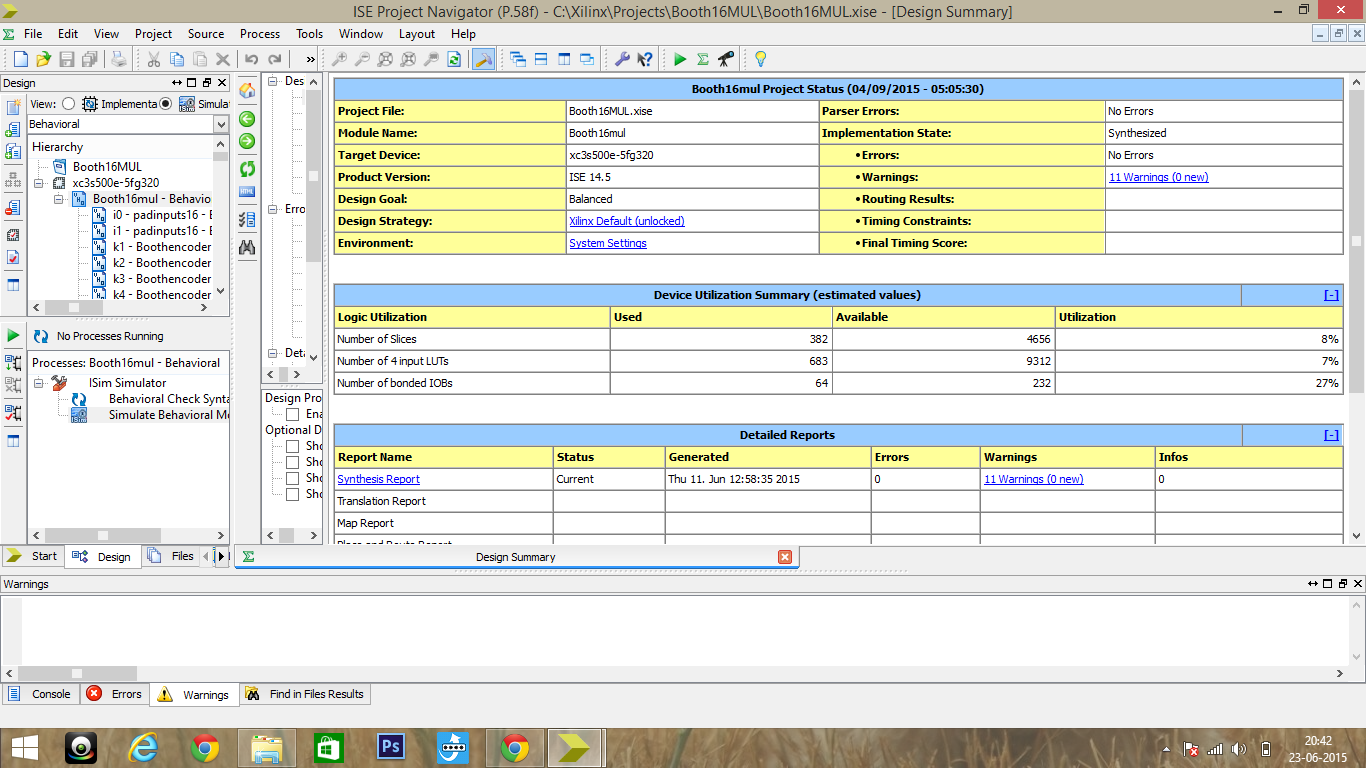Screen dimensions: 1366x768
Task: Collapse Device Utilization Summary with [-] control
Action: coord(1330,295)
